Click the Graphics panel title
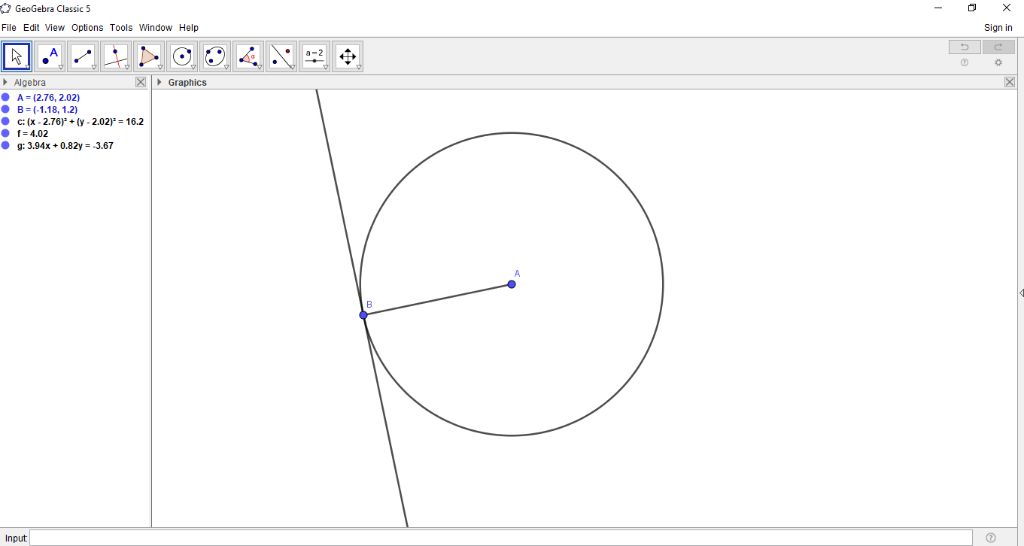 pyautogui.click(x=187, y=82)
